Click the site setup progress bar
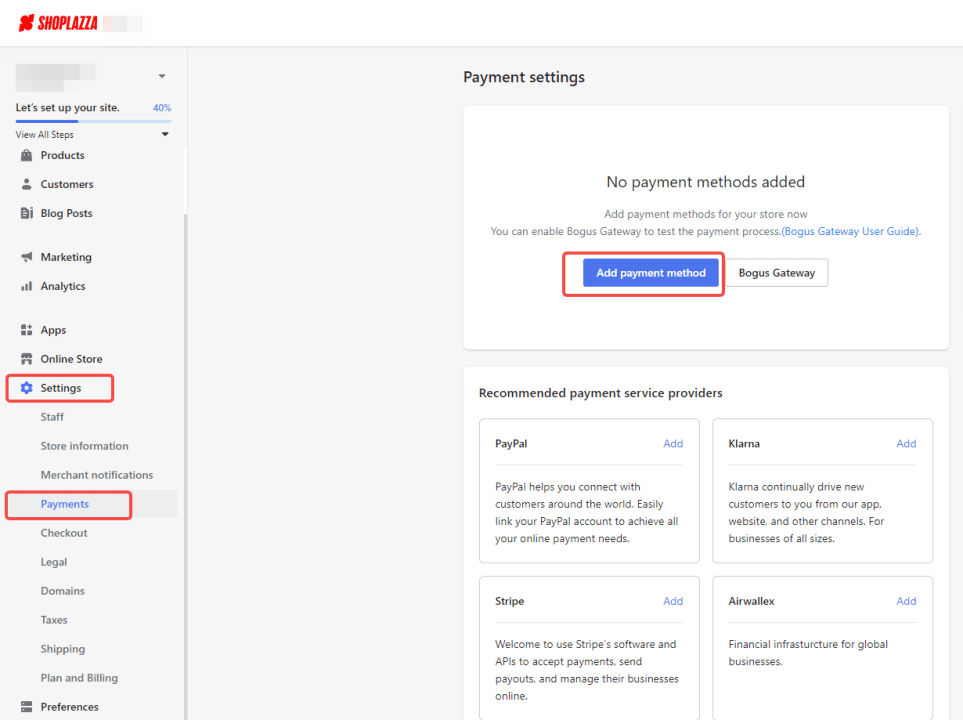963x720 pixels. click(93, 122)
